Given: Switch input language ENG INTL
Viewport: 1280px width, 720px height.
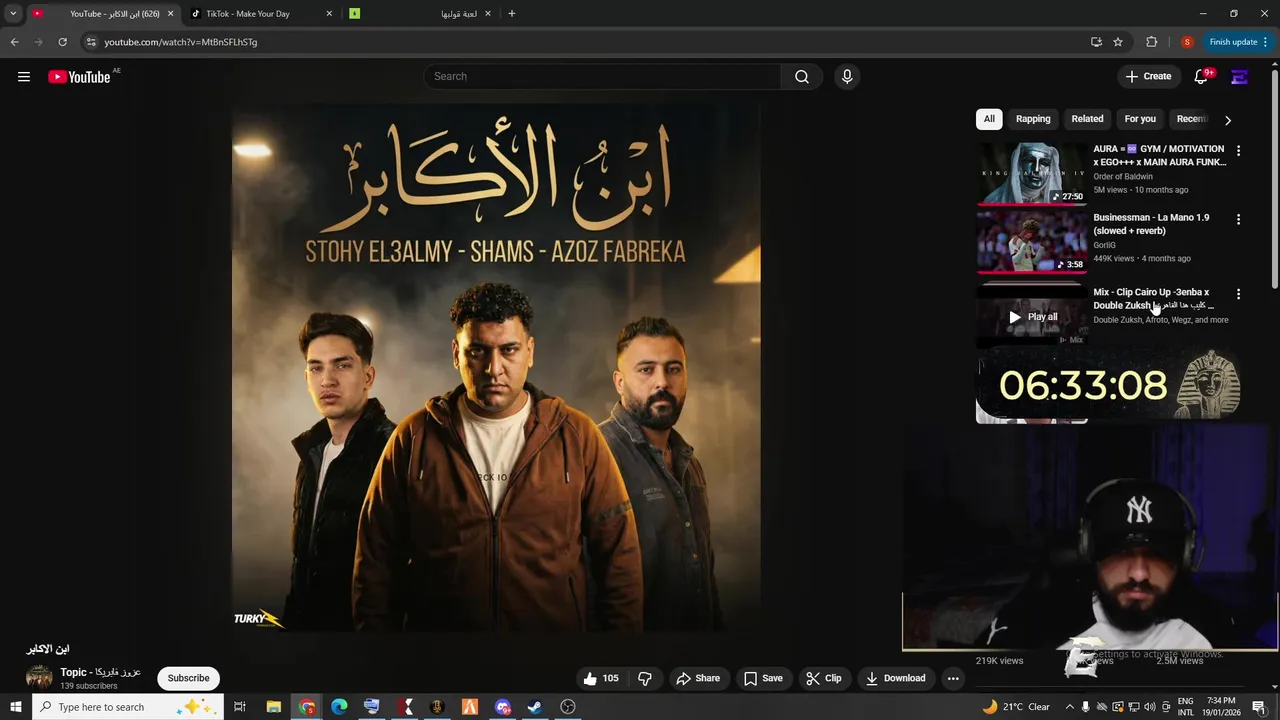Looking at the screenshot, I should pyautogui.click(x=1185, y=707).
